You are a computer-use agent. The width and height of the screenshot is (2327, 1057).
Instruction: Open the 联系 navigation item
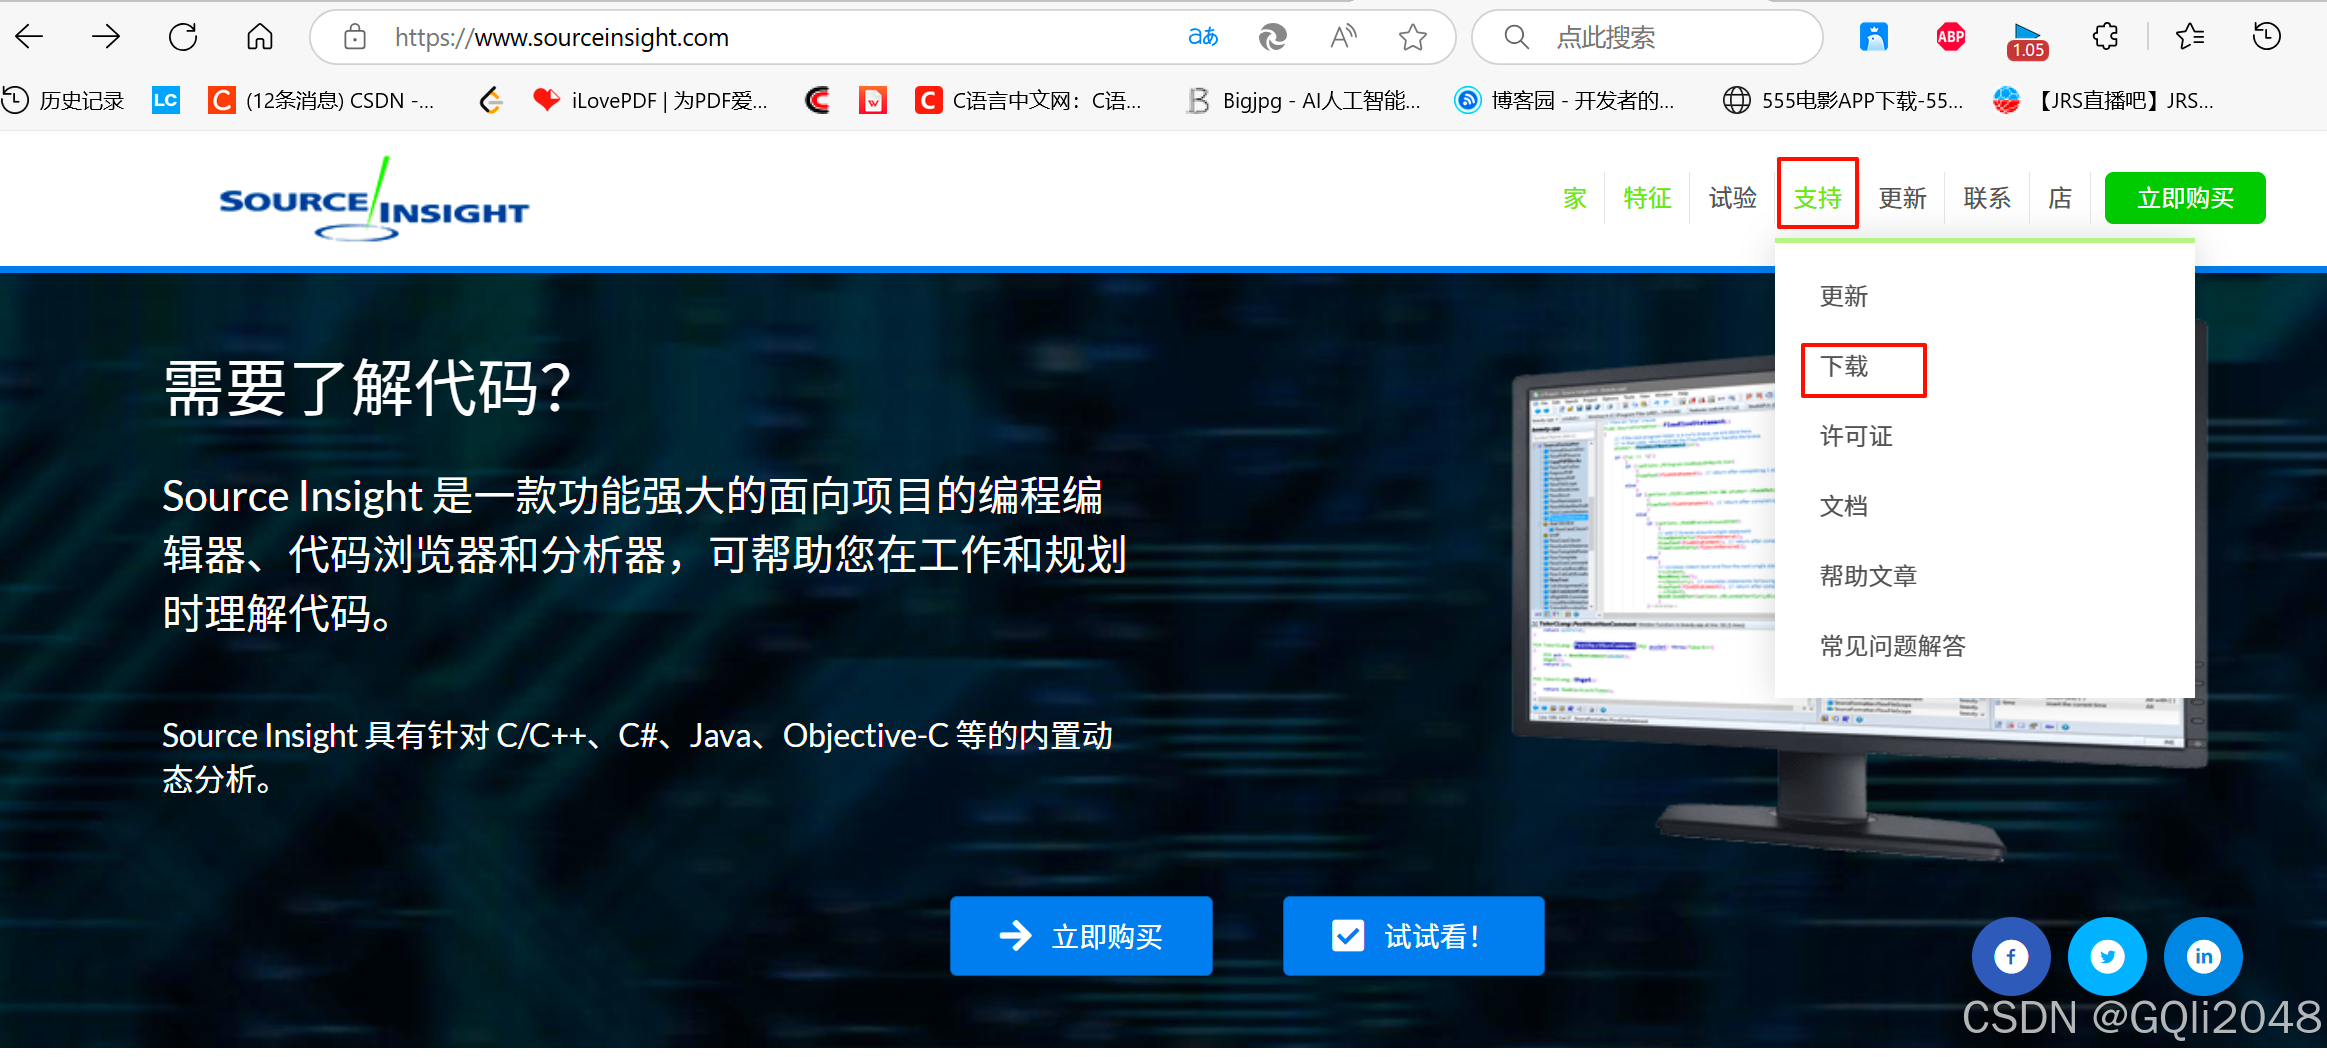point(1987,198)
